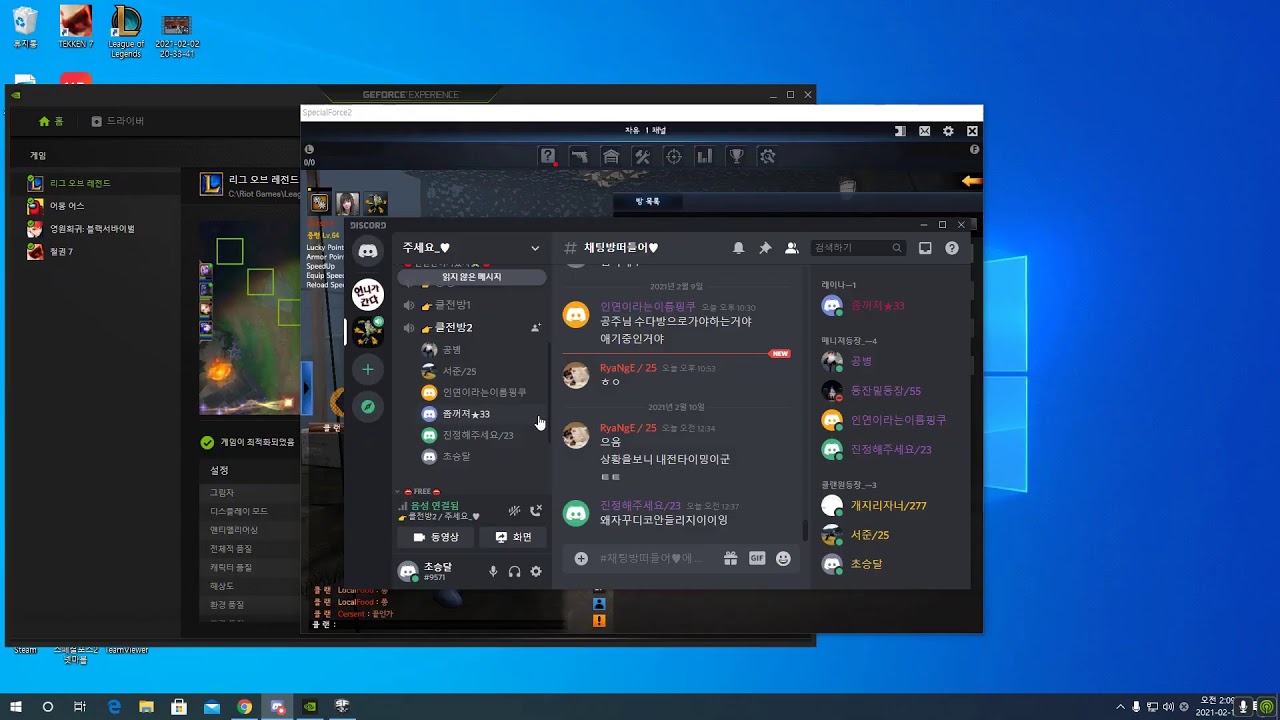1280x720 pixels.
Task: Open the GIF picker
Action: [757, 558]
